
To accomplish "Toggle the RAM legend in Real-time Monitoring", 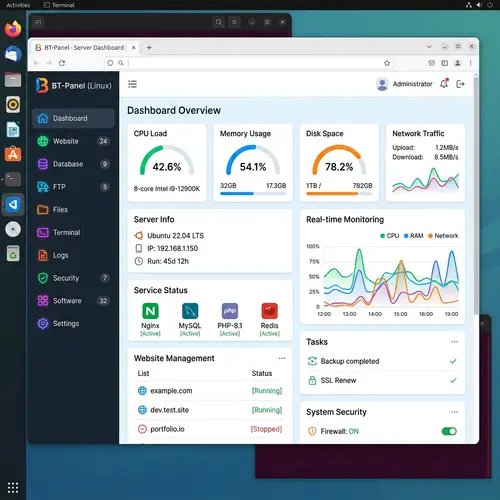I will pyautogui.click(x=413, y=236).
